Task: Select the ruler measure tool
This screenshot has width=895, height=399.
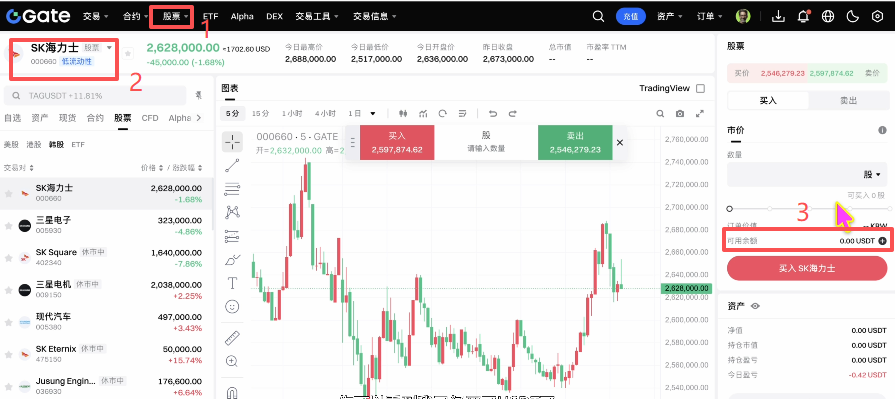Action: (x=232, y=338)
